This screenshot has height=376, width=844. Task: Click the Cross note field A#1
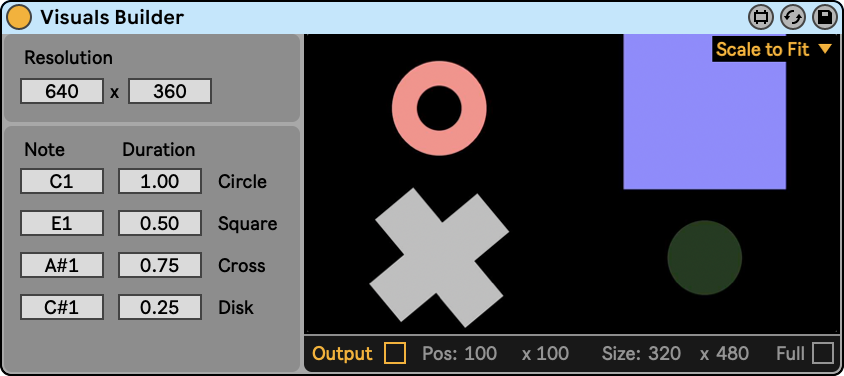62,265
